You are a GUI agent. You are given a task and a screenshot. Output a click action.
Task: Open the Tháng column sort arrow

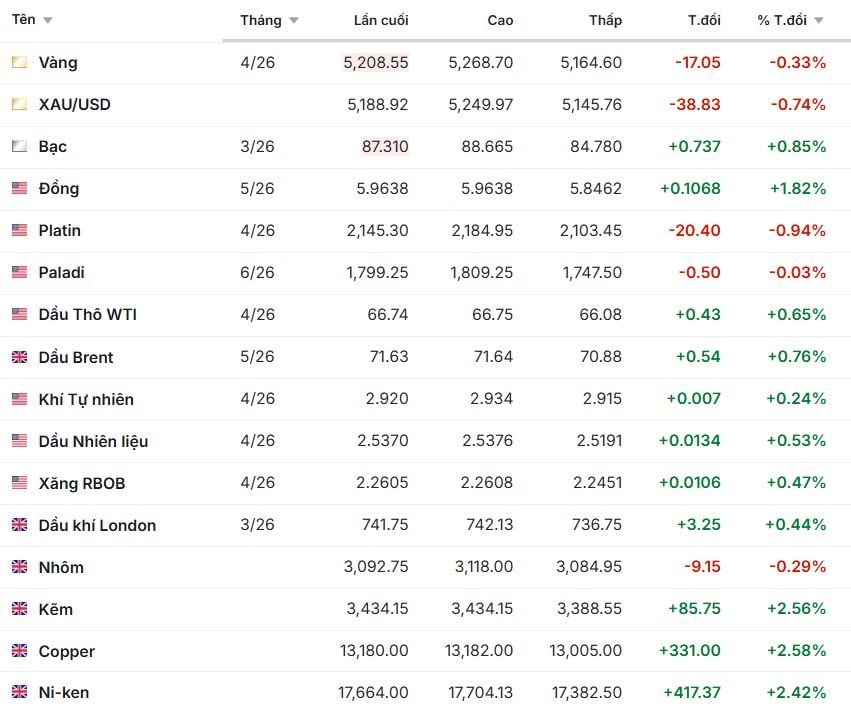pos(293,21)
